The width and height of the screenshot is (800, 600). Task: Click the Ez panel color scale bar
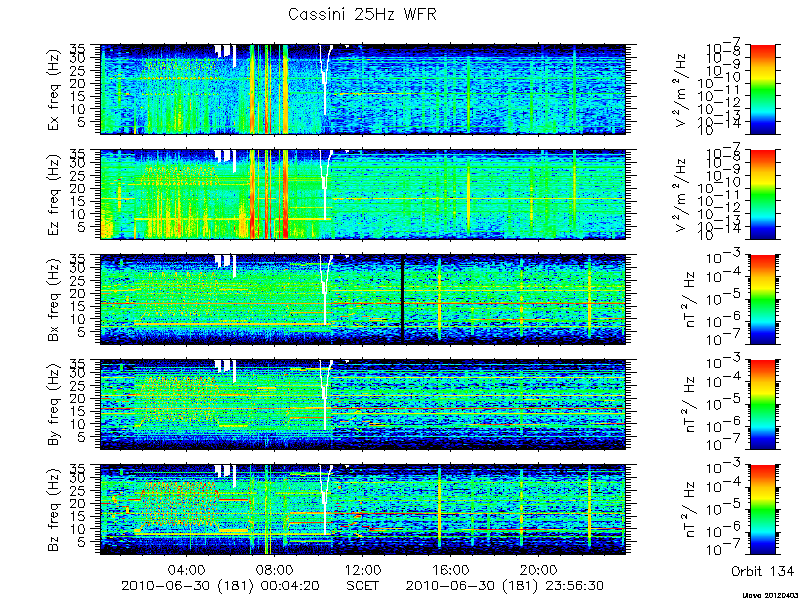click(762, 194)
